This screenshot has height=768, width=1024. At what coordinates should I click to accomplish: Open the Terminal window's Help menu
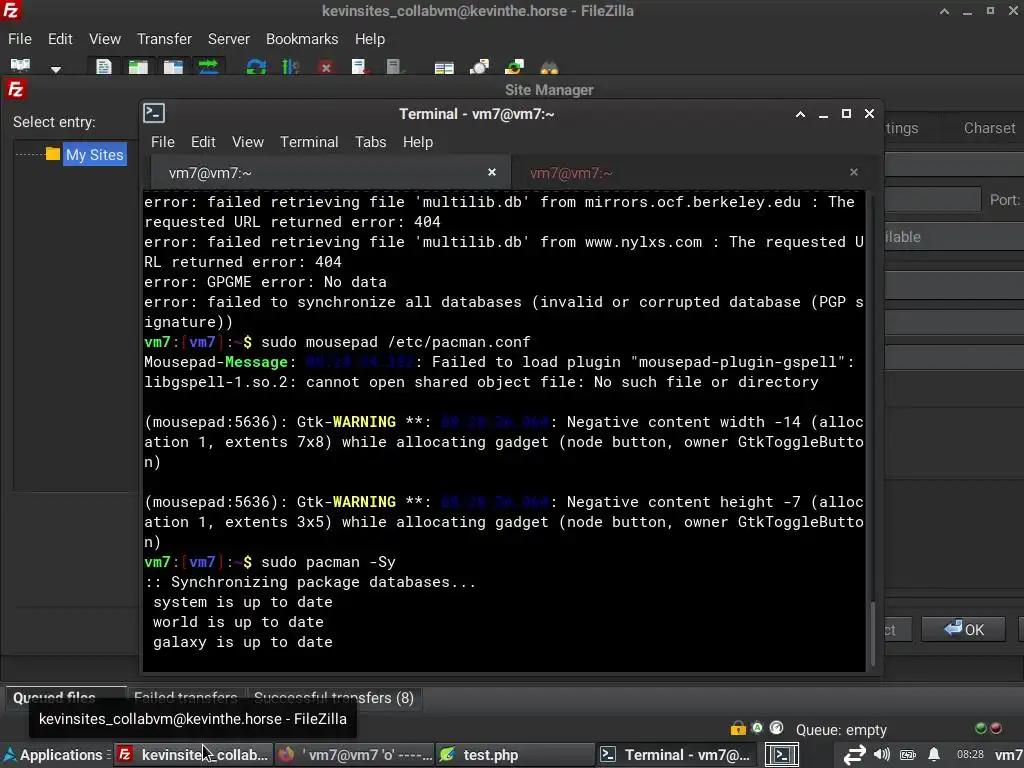417,142
